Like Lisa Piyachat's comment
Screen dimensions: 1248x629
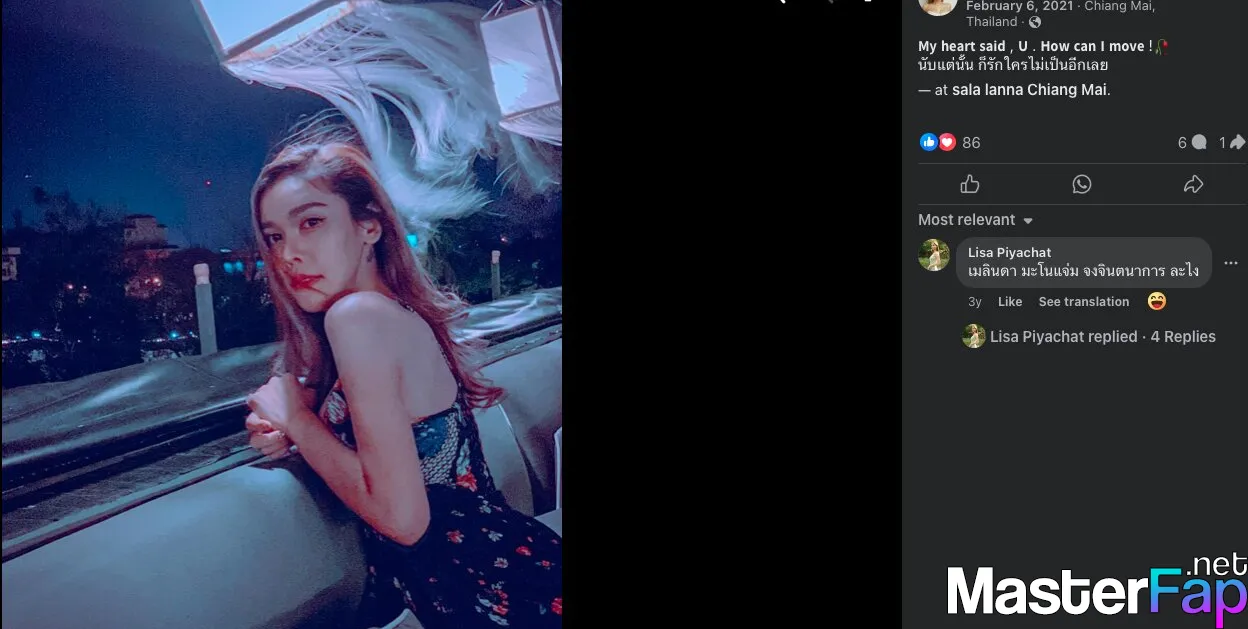pyautogui.click(x=1010, y=302)
